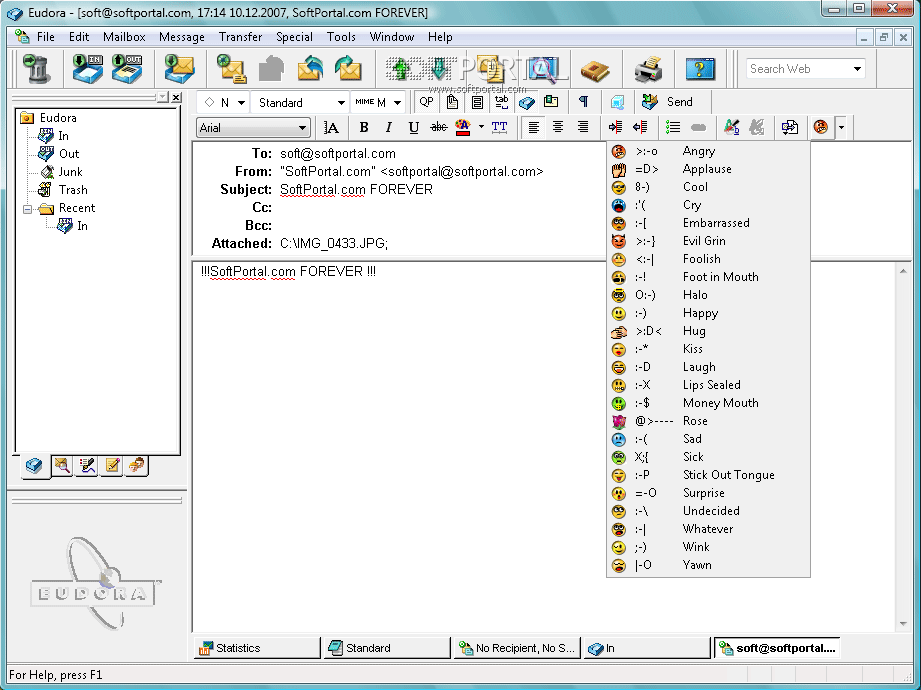Toggle the tab-in-body option icon
Viewport: 921px width, 690px height.
tap(502, 102)
